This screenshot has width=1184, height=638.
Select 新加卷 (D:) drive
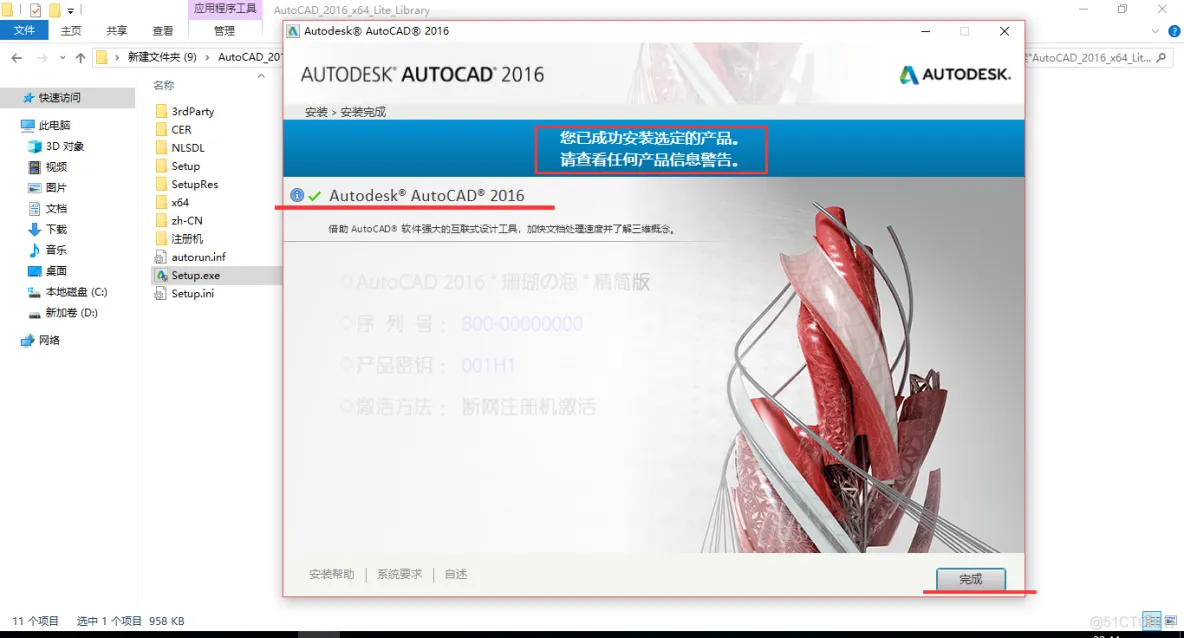(71, 313)
